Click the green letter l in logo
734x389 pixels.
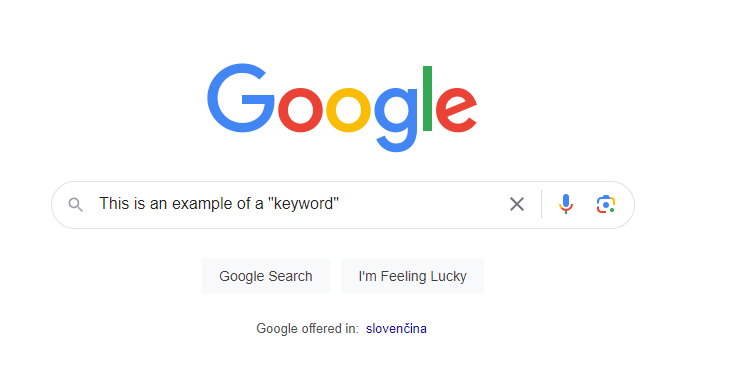(x=427, y=98)
